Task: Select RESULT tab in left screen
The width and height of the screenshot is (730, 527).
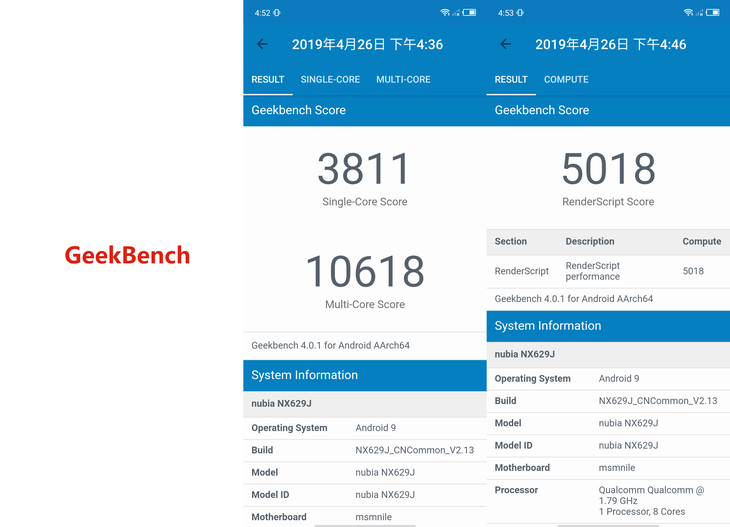Action: click(268, 80)
